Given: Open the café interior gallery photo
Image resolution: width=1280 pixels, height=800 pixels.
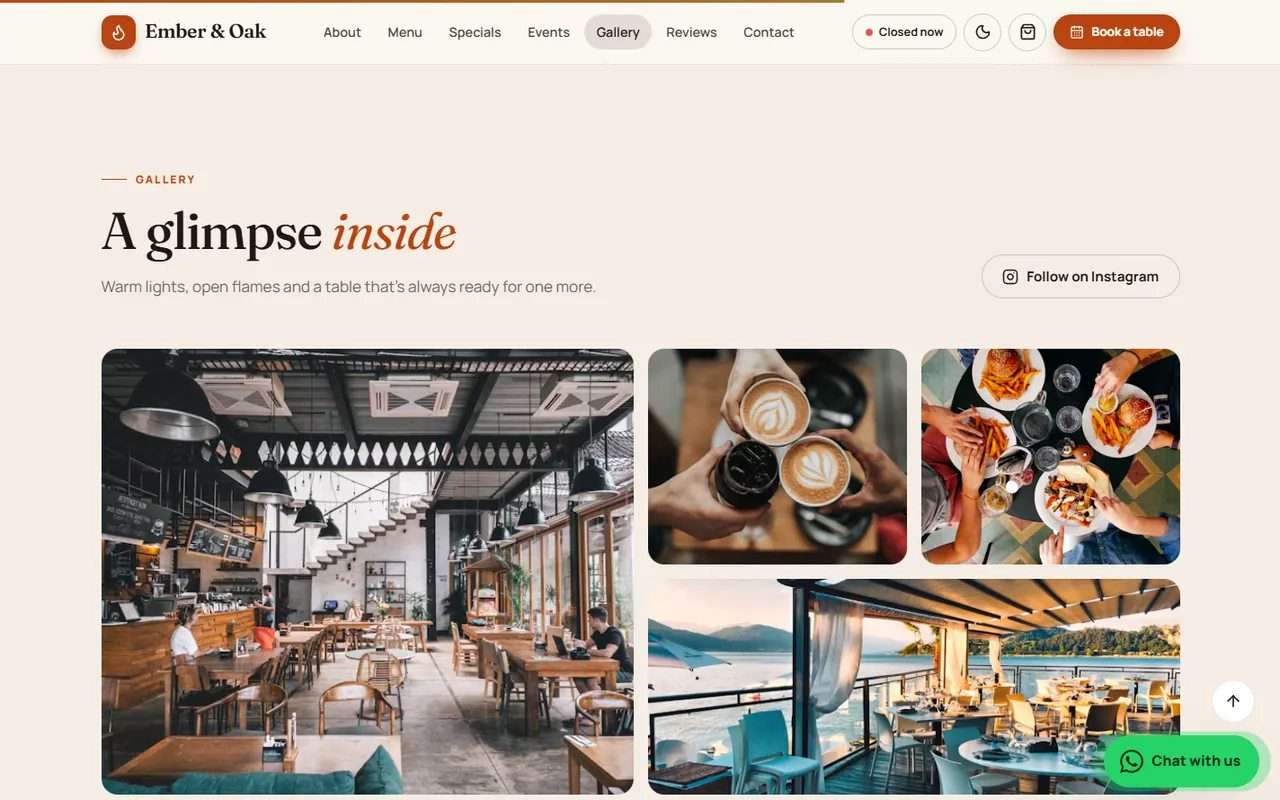Looking at the screenshot, I should pyautogui.click(x=367, y=572).
